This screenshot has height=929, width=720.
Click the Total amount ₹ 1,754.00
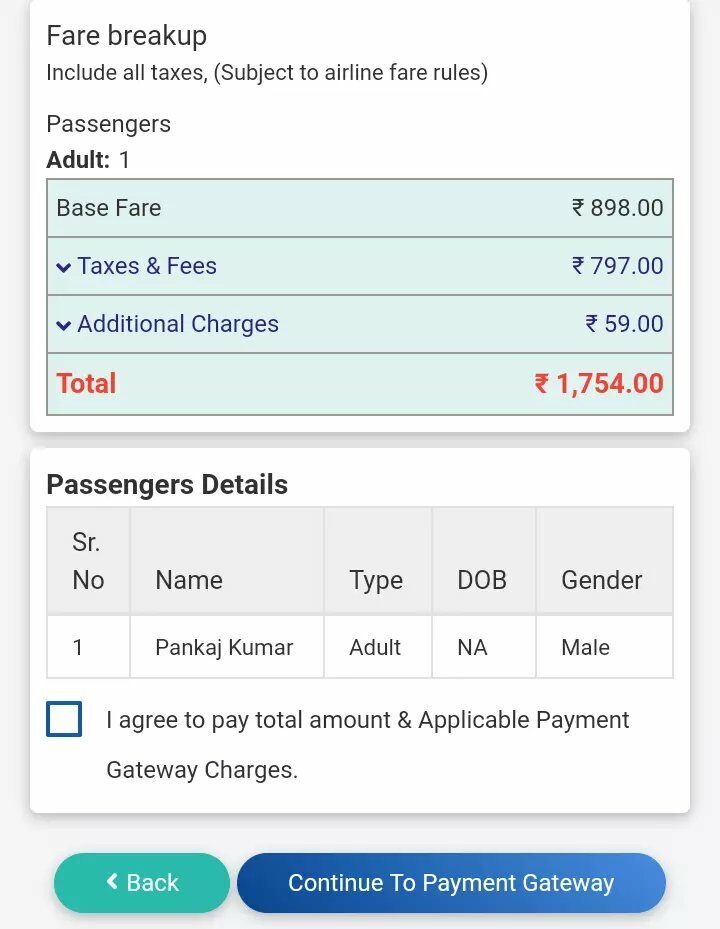click(599, 384)
